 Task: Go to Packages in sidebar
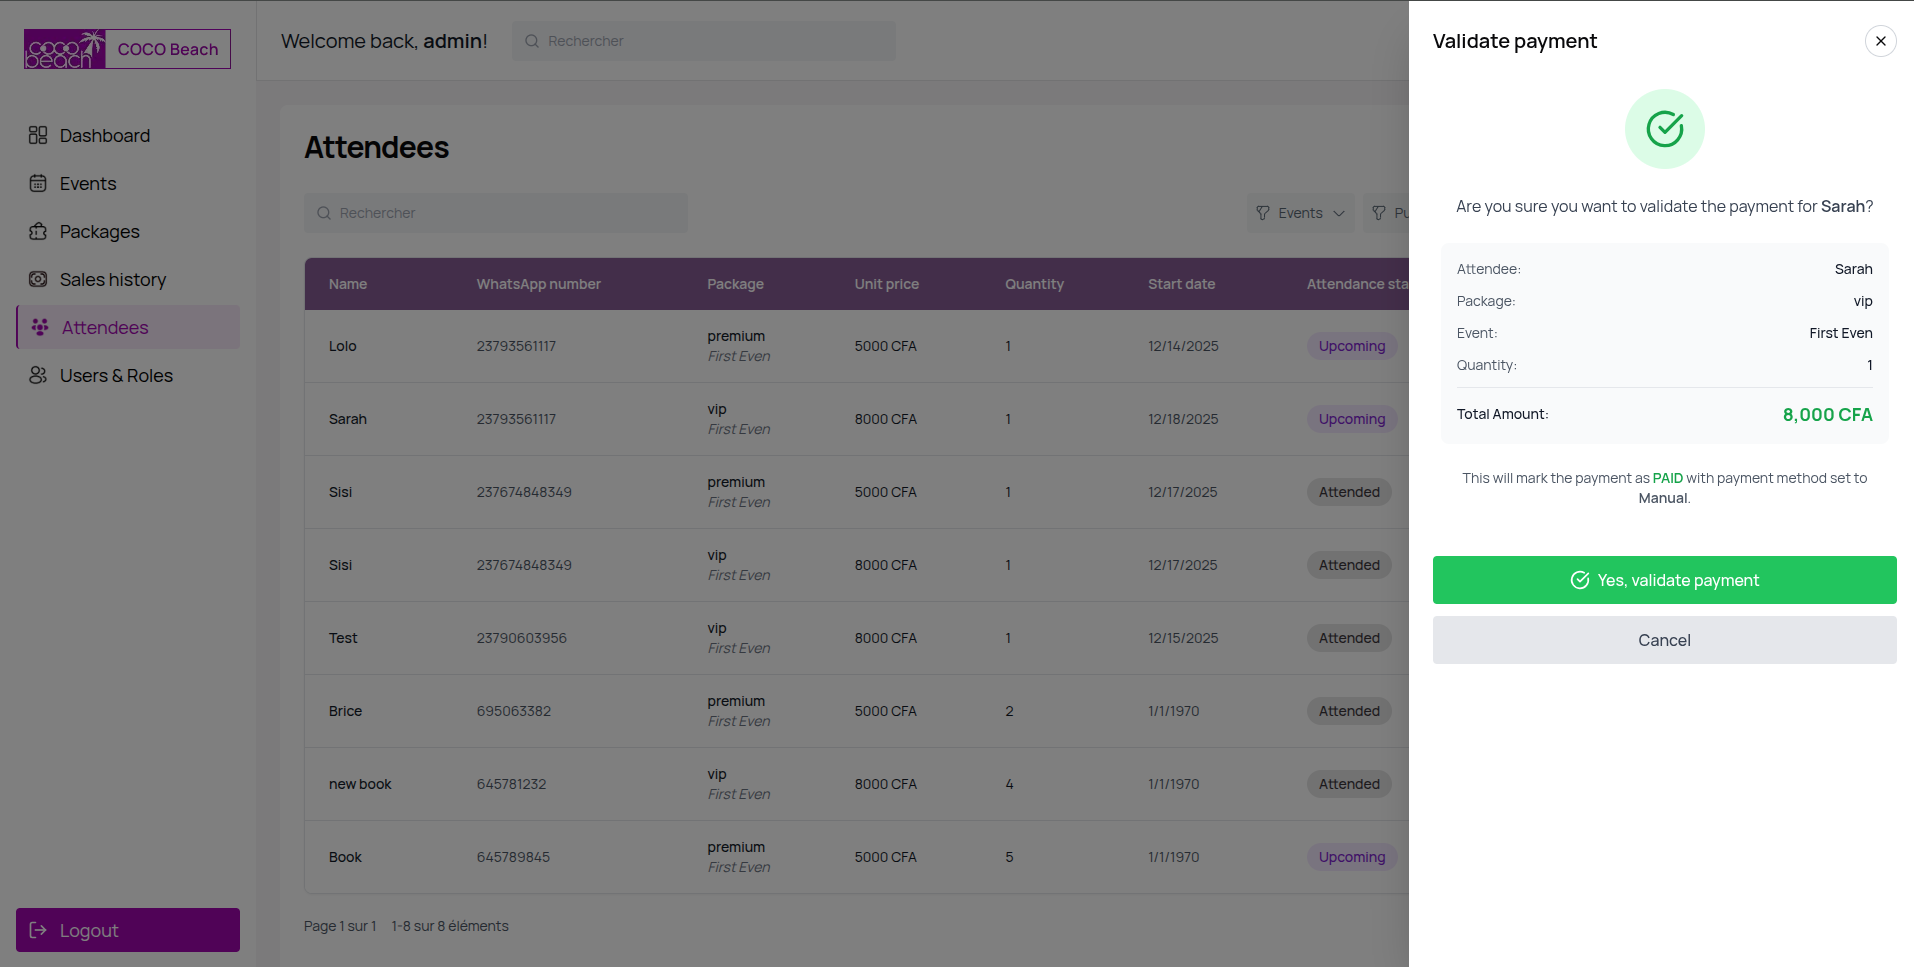pos(99,231)
